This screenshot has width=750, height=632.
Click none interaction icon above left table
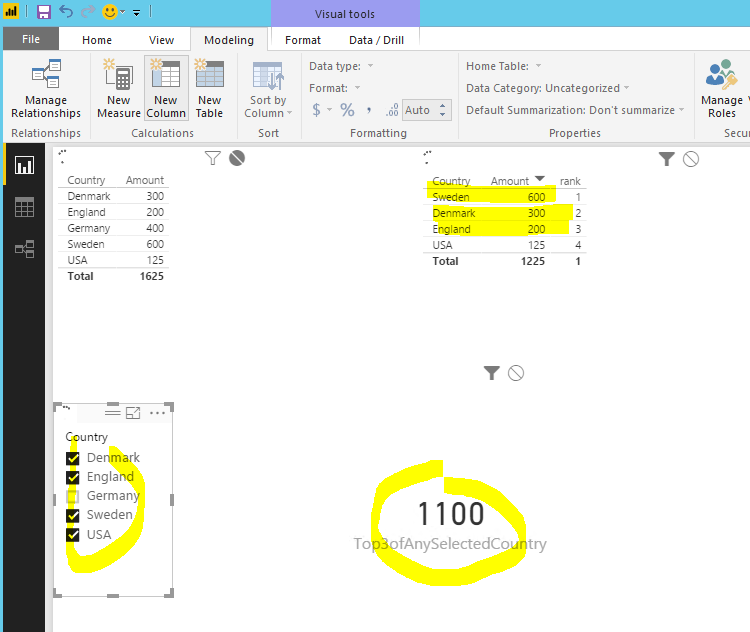(237, 158)
